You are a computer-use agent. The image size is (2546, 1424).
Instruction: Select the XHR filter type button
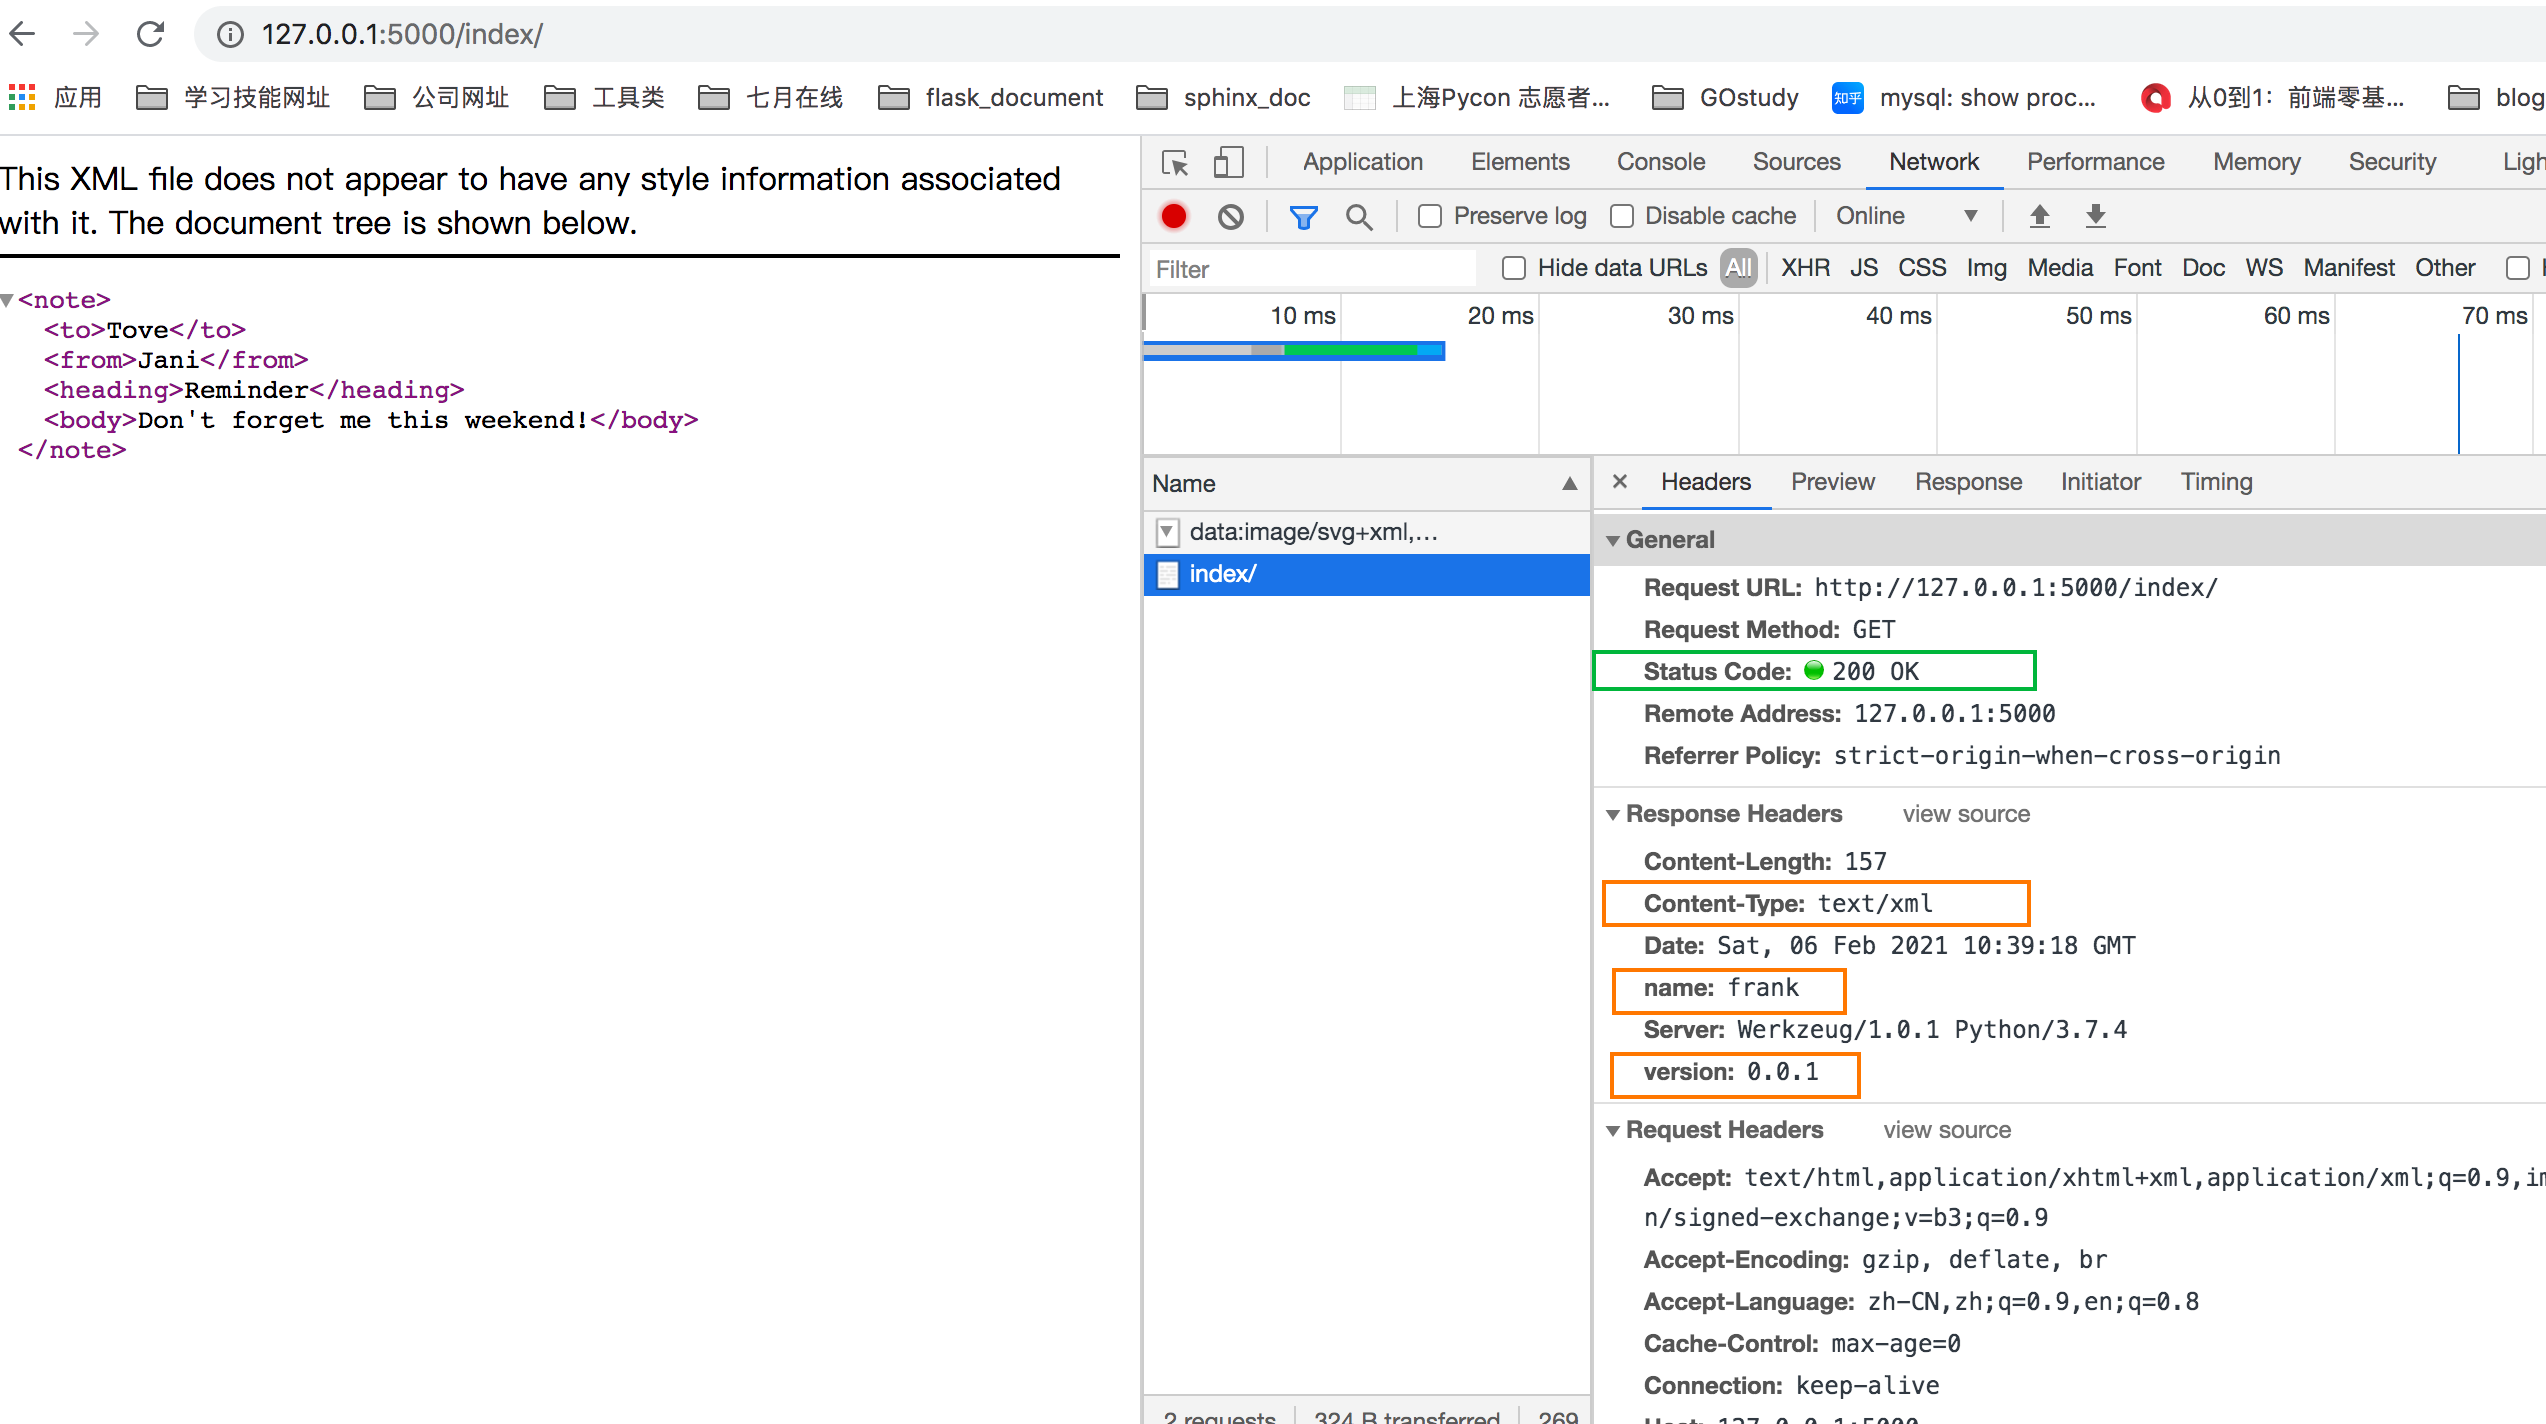tap(1805, 268)
